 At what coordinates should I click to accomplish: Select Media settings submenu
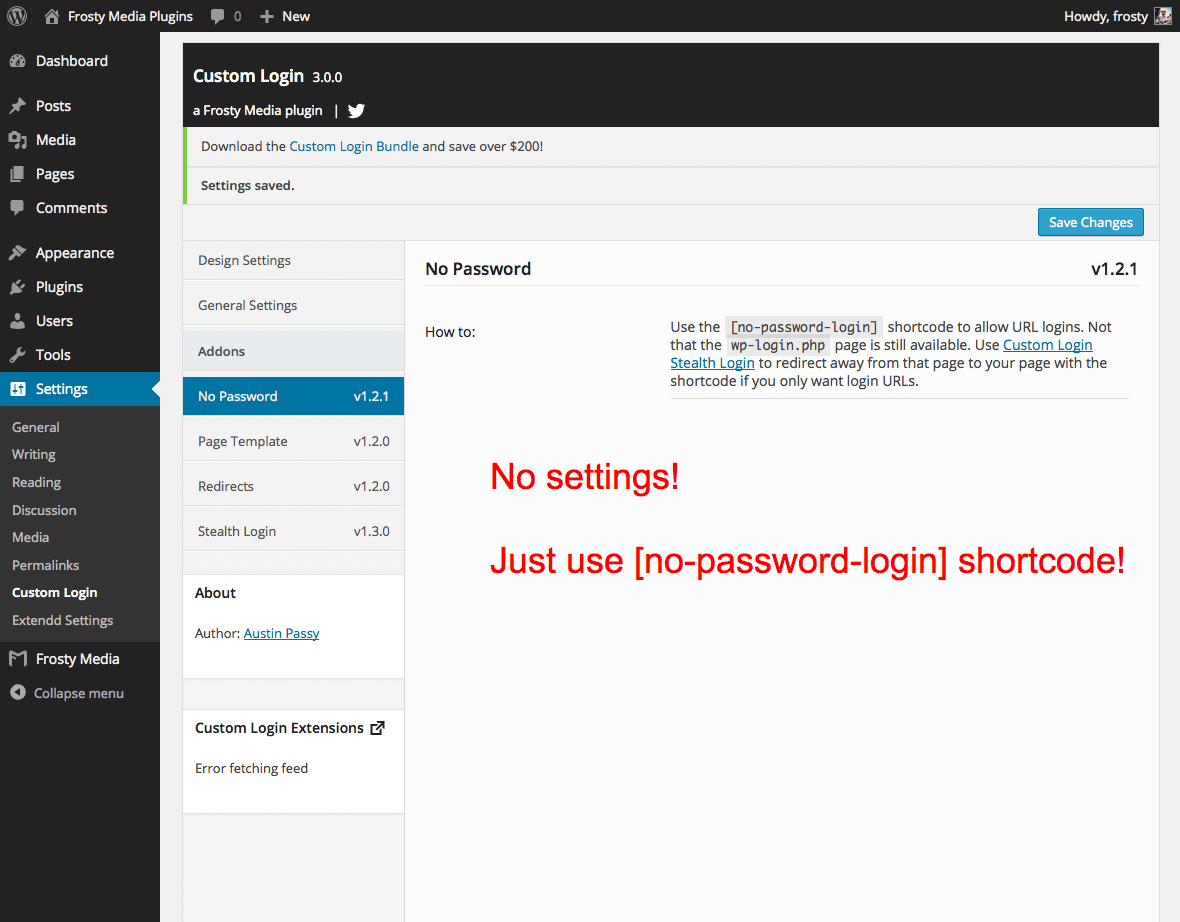click(x=30, y=537)
